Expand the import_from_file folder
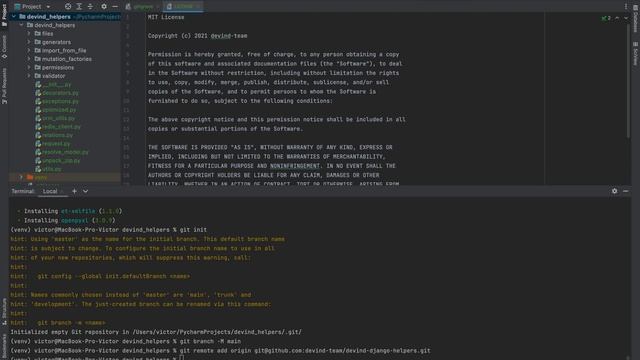The width and height of the screenshot is (640, 360). tap(29, 51)
